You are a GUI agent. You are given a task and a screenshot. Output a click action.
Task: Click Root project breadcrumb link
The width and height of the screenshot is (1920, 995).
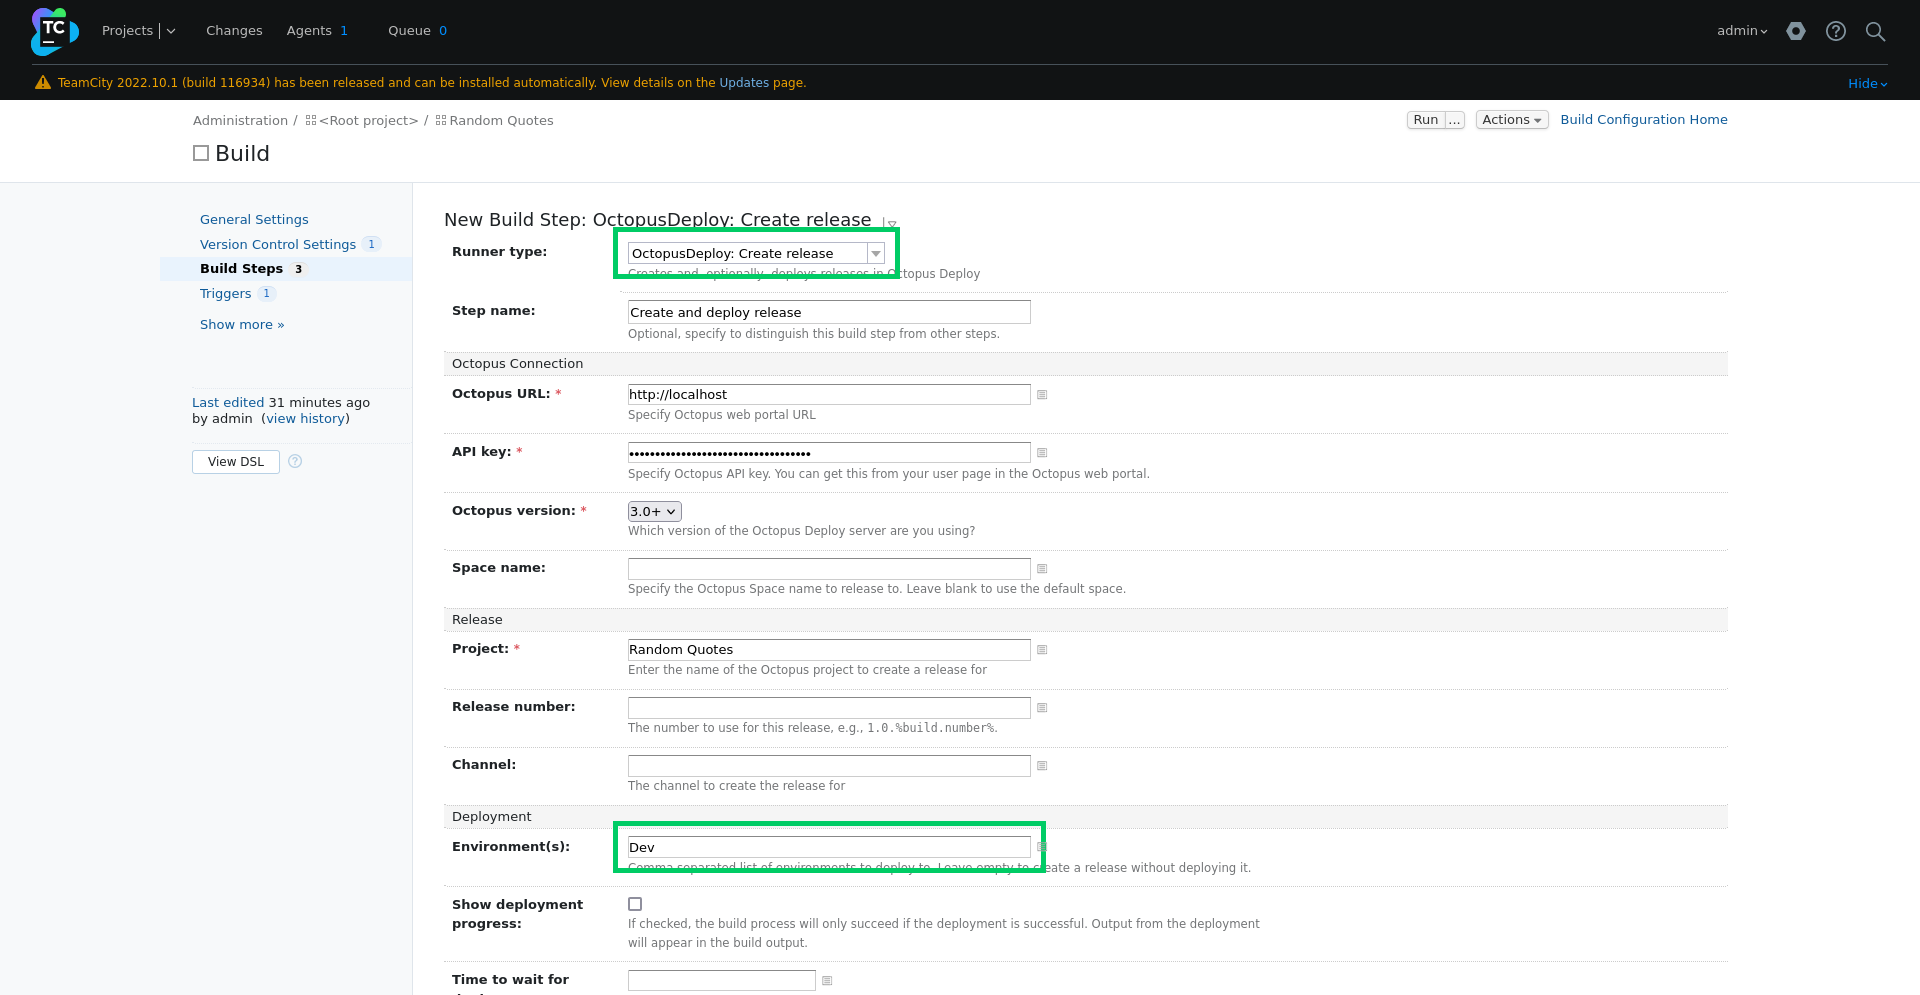click(368, 121)
